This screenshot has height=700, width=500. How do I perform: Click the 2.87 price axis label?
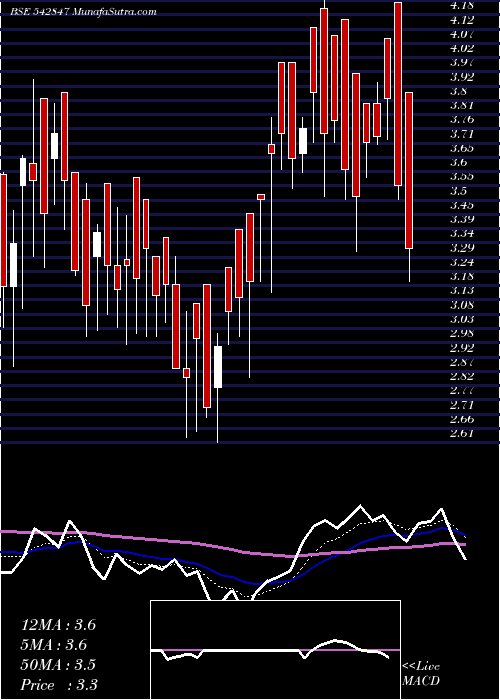(x=462, y=362)
